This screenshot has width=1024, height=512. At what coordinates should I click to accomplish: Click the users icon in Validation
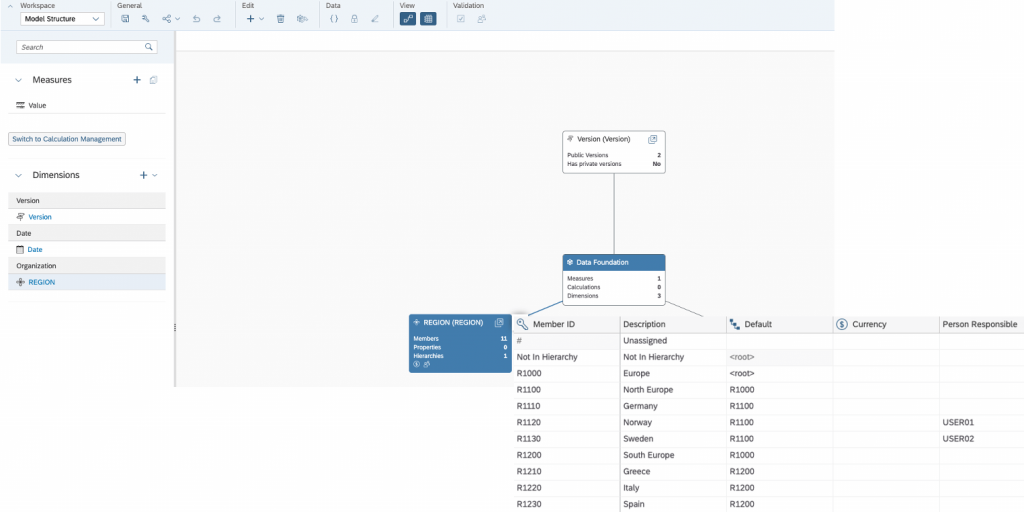point(481,19)
